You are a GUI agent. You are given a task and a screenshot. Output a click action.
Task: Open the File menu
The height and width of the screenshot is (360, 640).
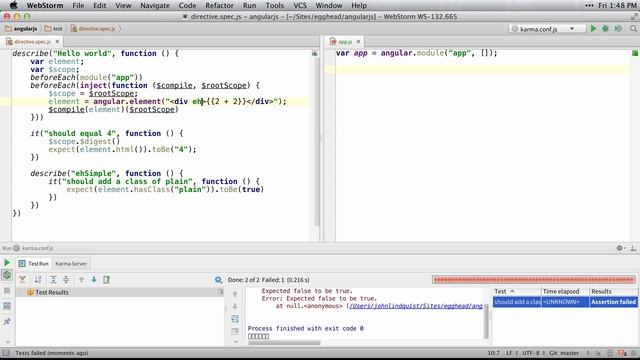[78, 5]
